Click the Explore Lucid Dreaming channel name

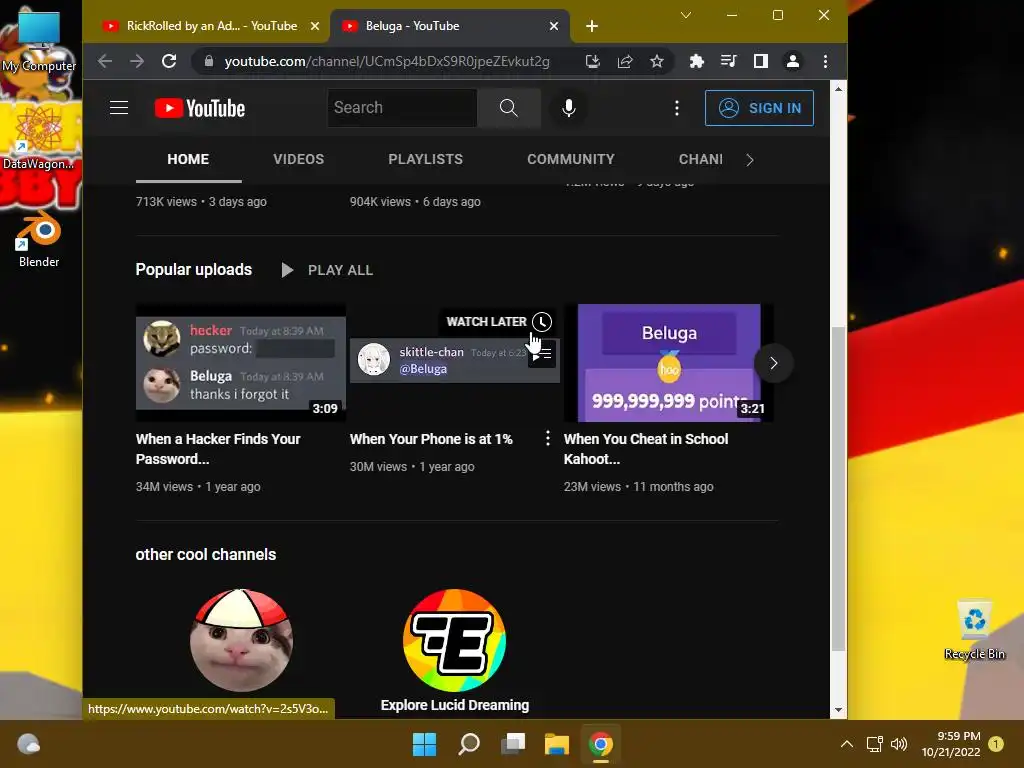(x=455, y=705)
